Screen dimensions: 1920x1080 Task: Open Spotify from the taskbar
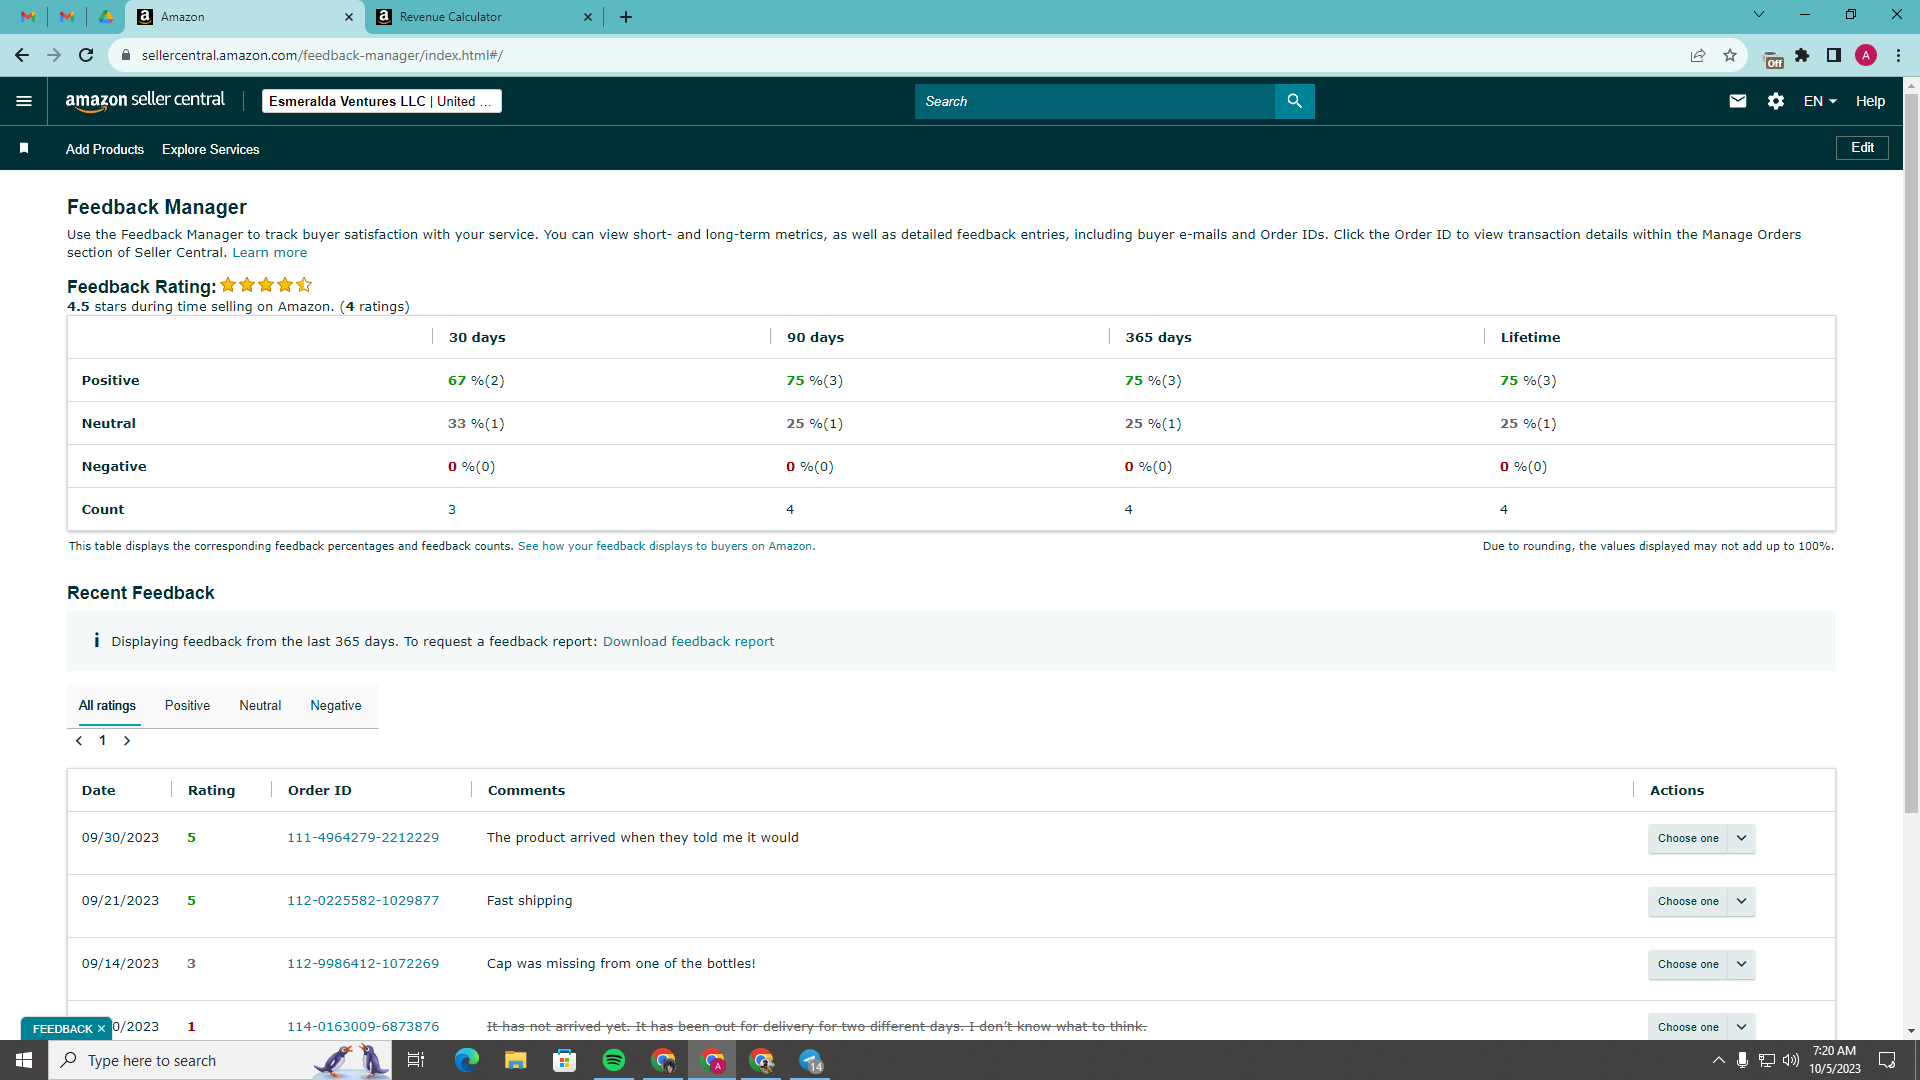point(614,1060)
